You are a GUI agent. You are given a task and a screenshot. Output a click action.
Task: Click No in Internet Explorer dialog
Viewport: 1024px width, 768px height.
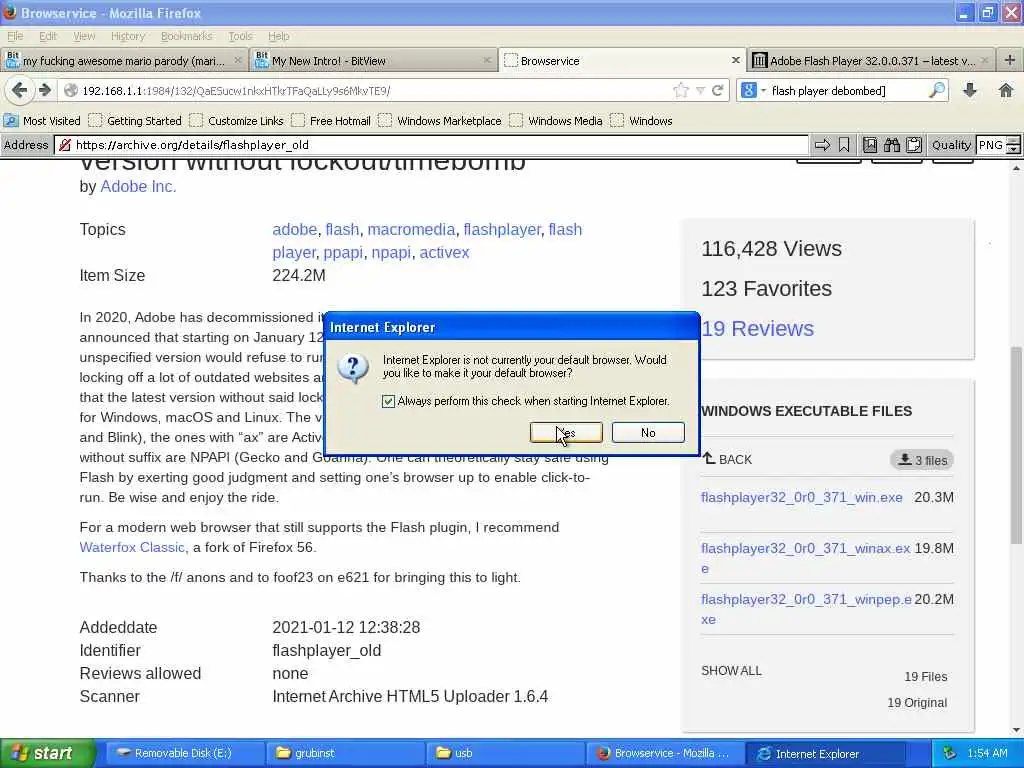pos(648,432)
